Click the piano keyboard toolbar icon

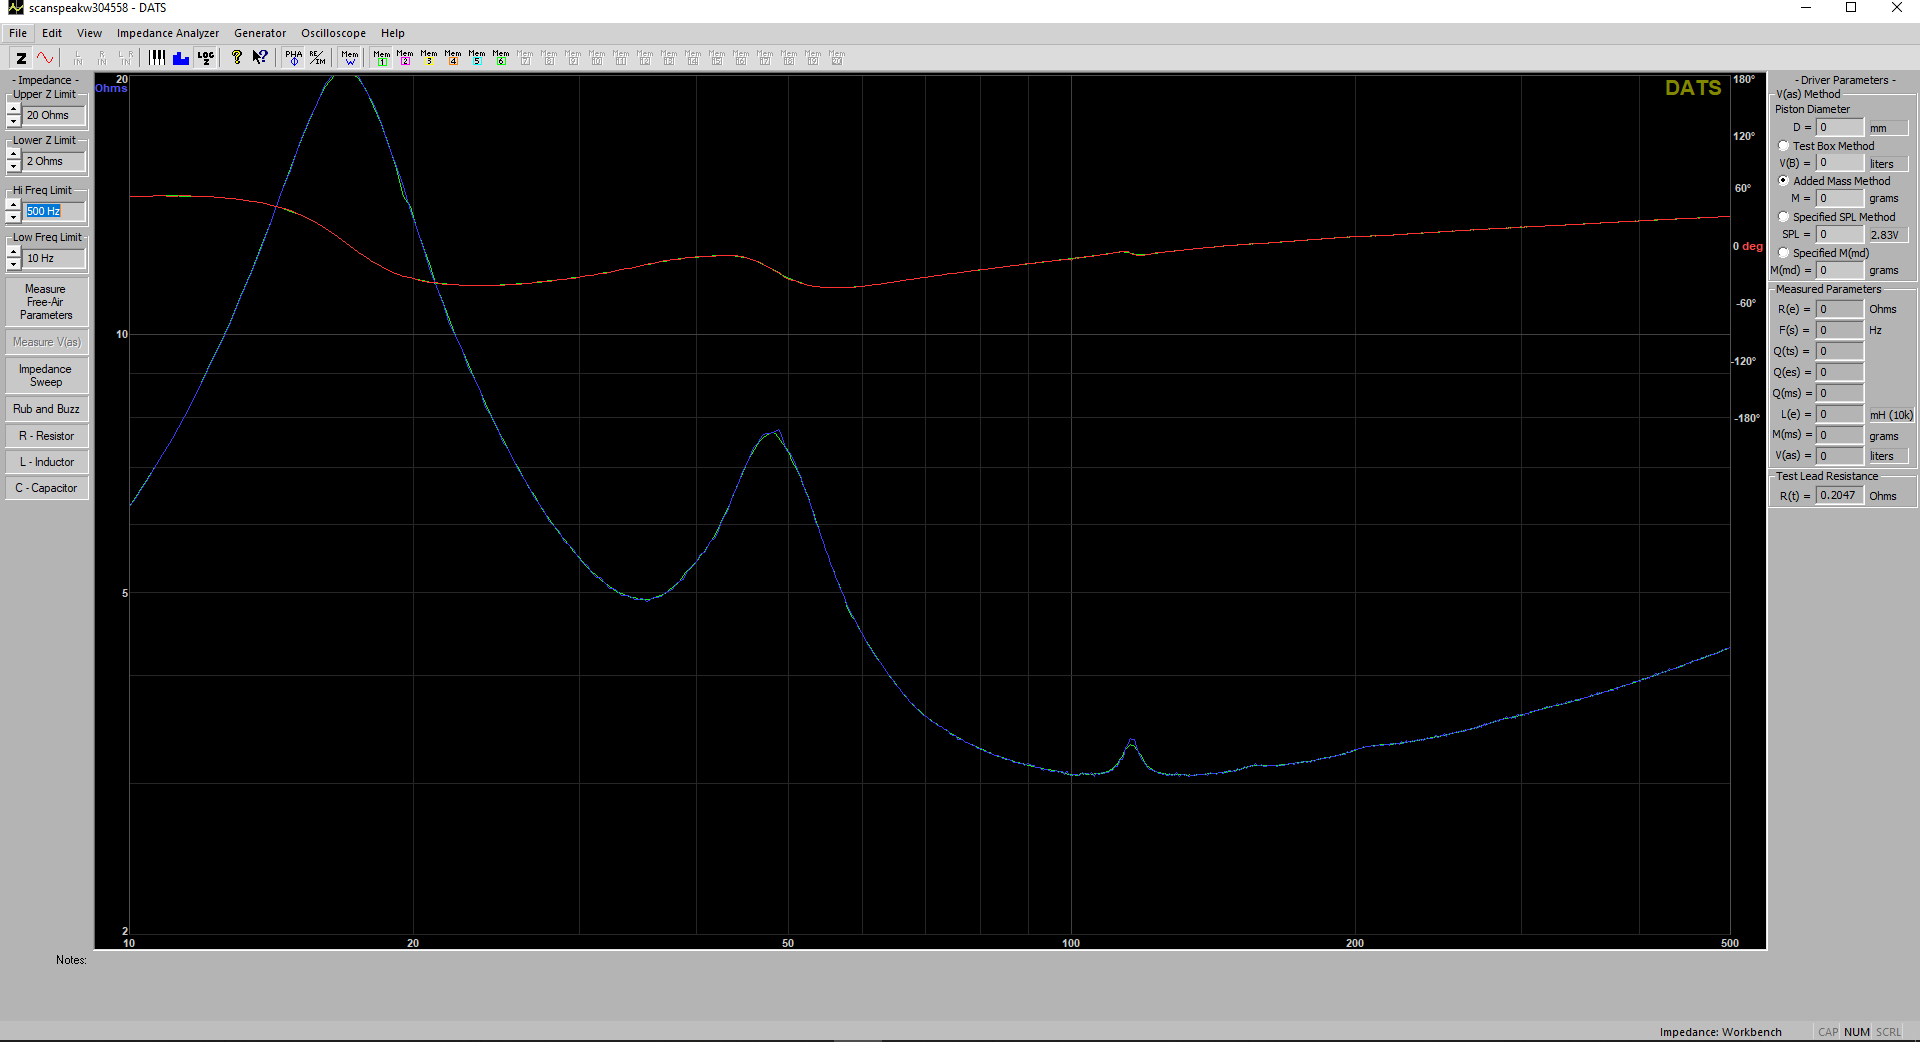pos(157,58)
